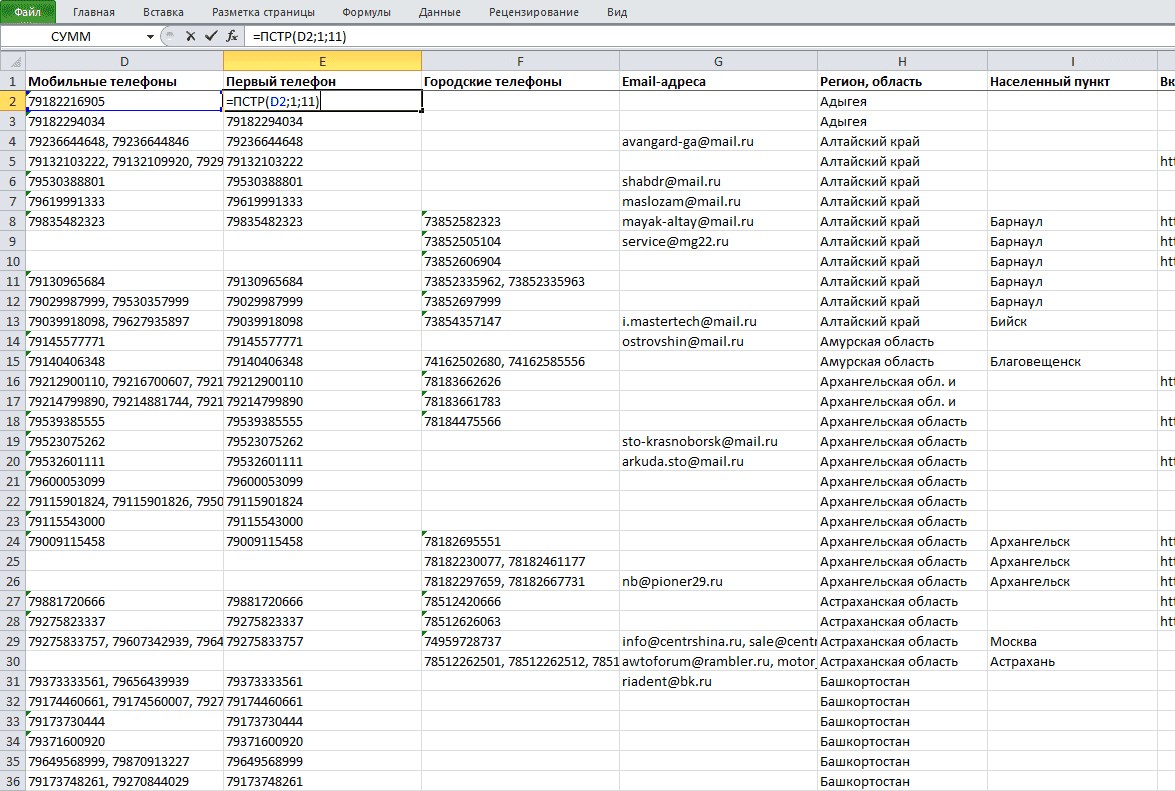Screen dimensions: 1175x791
Task: Open the Данные ribbon tab
Action: (440, 12)
